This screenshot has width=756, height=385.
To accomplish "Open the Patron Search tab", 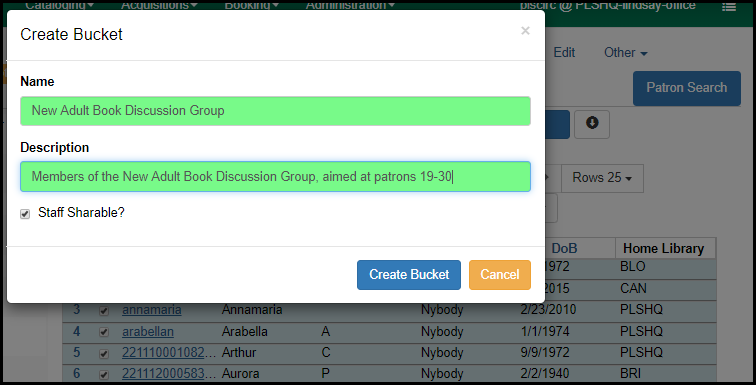I will tap(687, 88).
